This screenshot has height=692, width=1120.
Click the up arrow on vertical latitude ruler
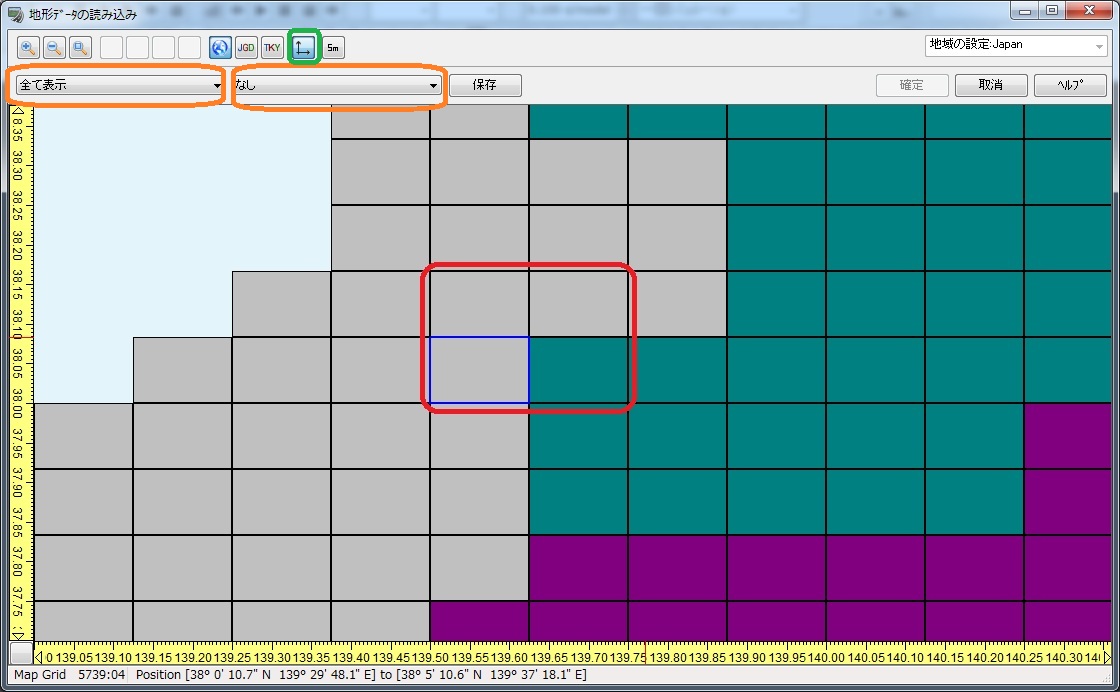(18, 111)
